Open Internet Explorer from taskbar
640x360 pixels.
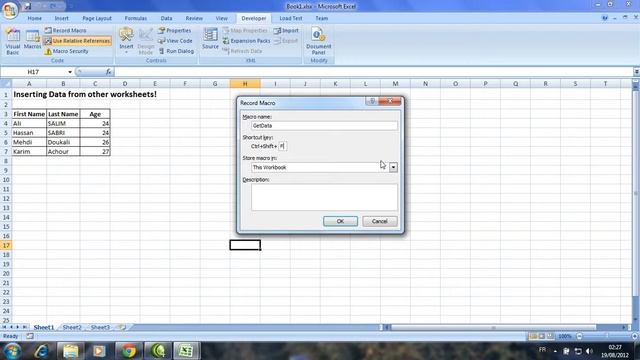click(41, 351)
